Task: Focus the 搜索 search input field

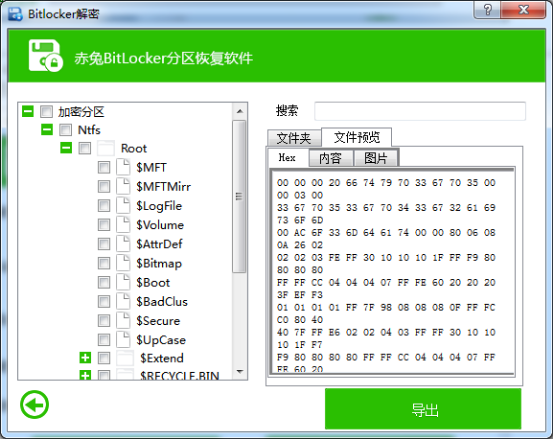Action: coord(420,111)
